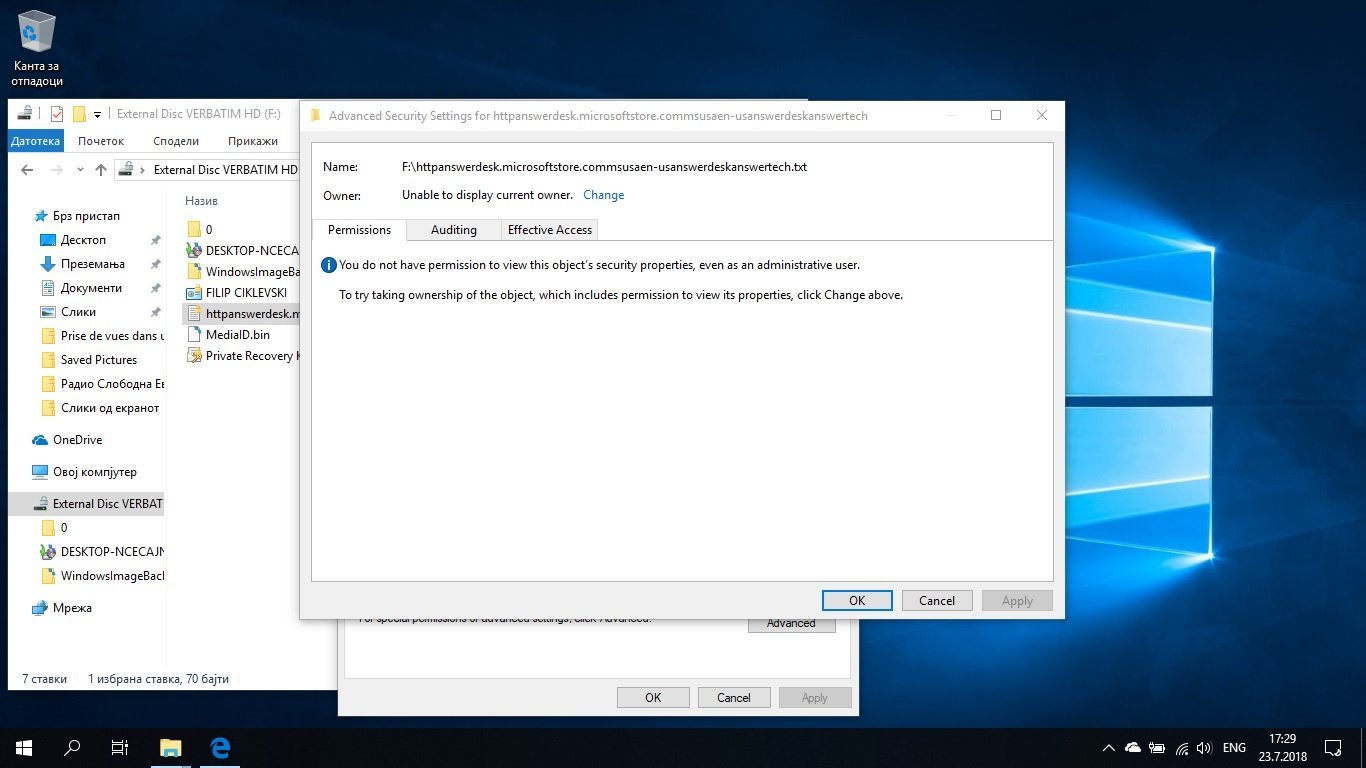Click the Advanced button in the Properties dialog
This screenshot has width=1366, height=768.
pyautogui.click(x=791, y=623)
